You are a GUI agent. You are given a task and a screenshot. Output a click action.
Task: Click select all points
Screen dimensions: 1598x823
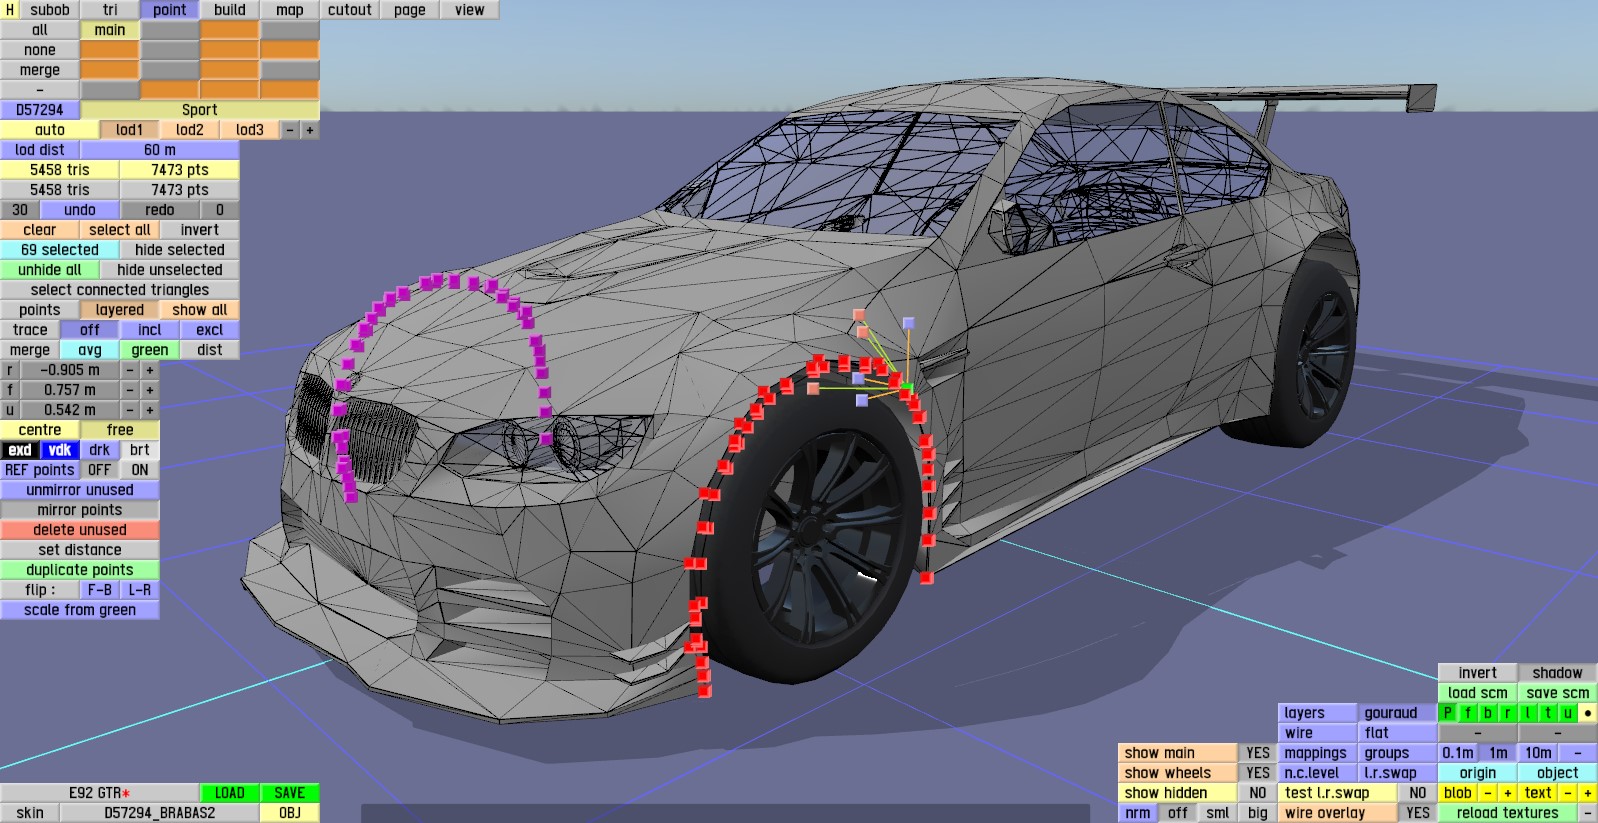pos(120,230)
